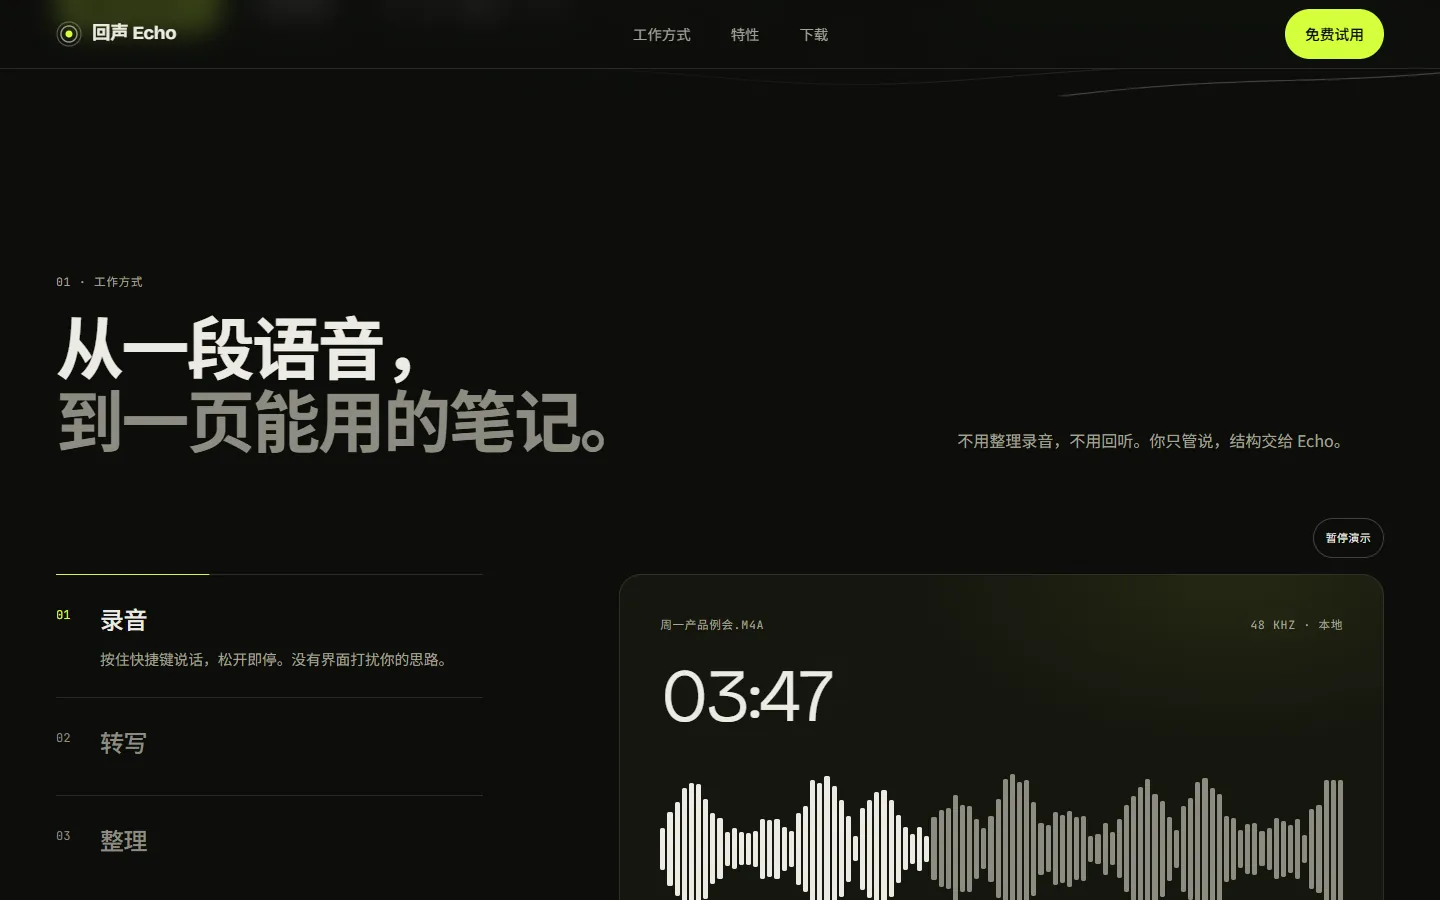1440x900 pixels.
Task: Click the file name 周一产品例会.M4A
Action: (712, 625)
